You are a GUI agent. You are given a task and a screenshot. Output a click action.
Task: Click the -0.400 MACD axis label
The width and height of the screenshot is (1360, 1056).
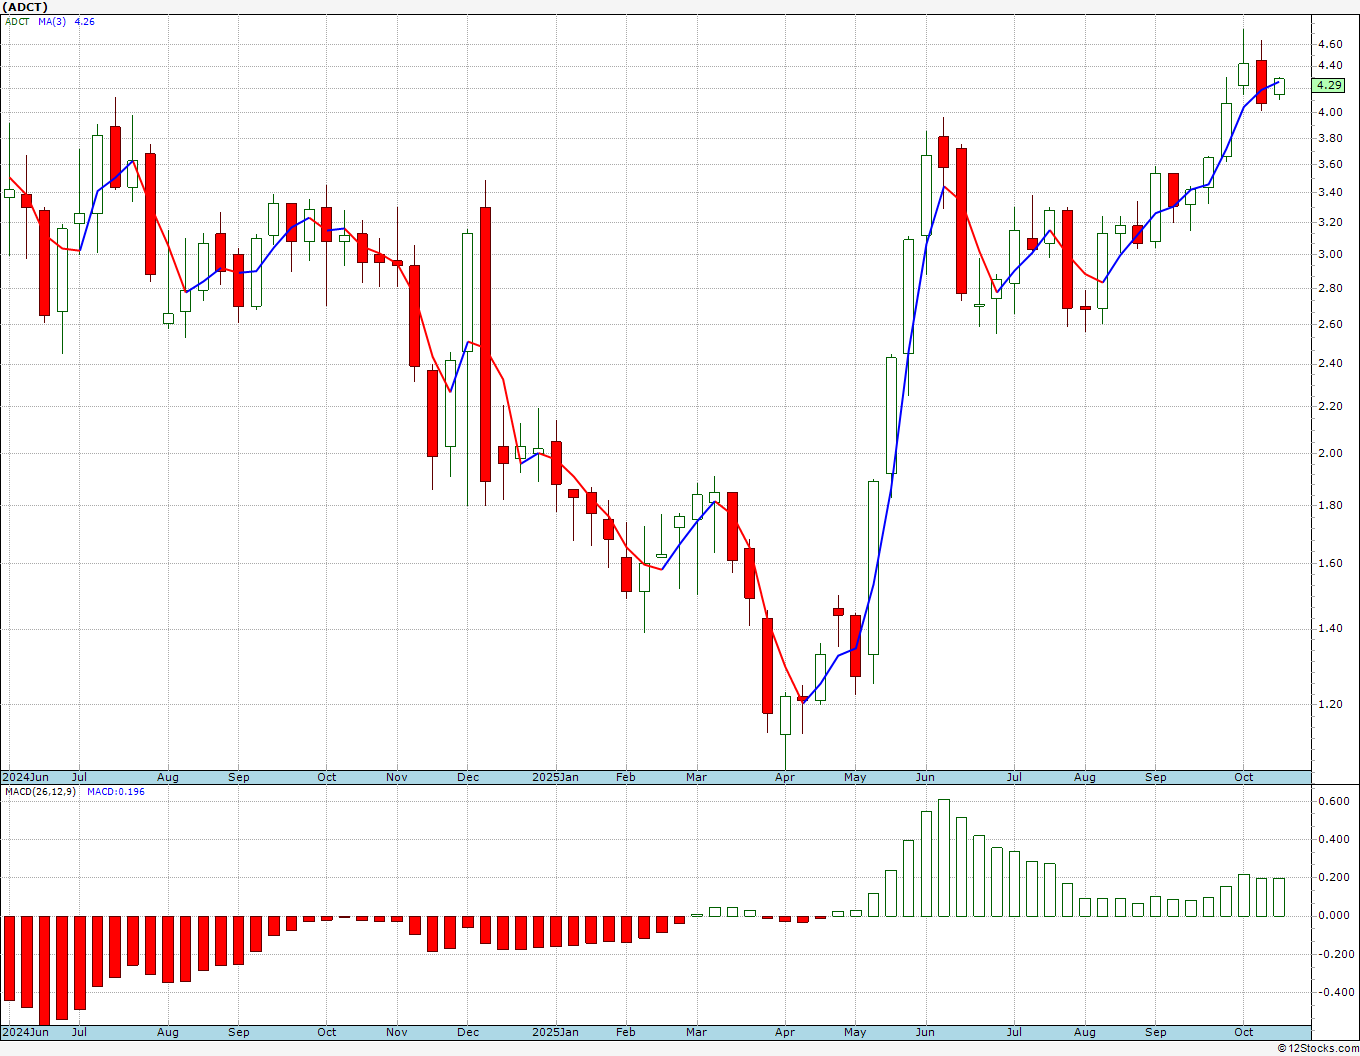(1331, 992)
